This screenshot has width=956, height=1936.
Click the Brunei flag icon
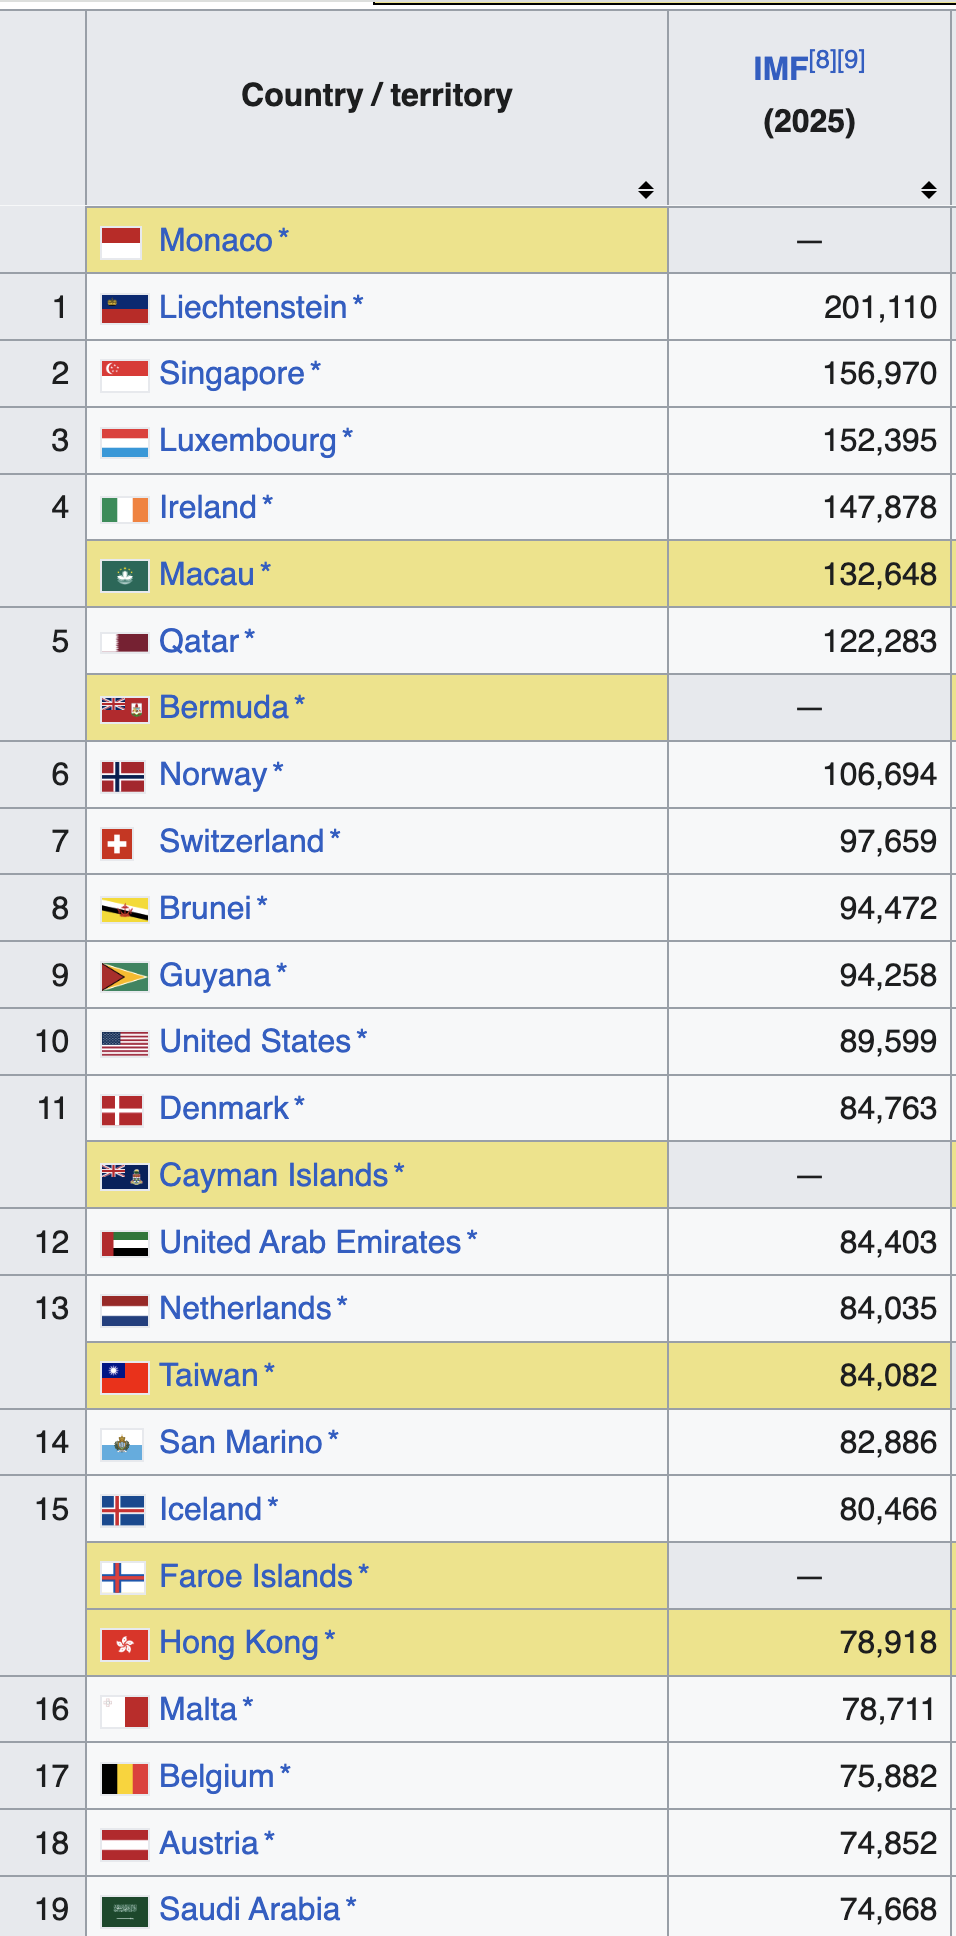coord(125,910)
